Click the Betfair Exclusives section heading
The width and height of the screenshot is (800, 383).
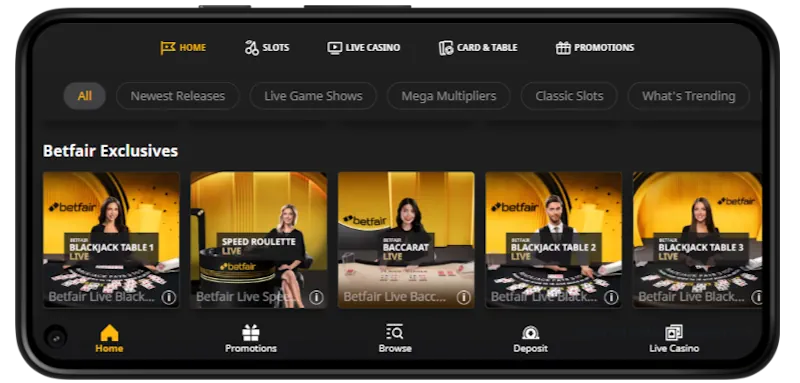(x=111, y=151)
